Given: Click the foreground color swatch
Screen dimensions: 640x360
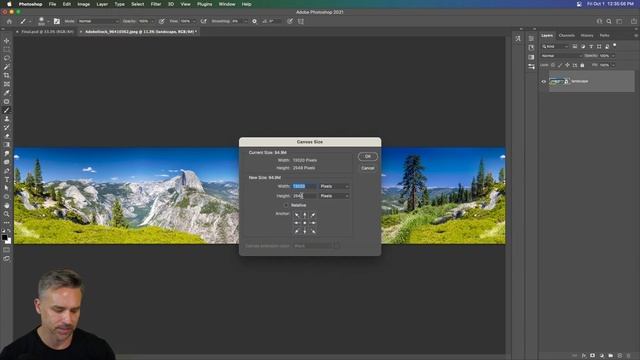Looking at the screenshot, I should [x=4, y=237].
